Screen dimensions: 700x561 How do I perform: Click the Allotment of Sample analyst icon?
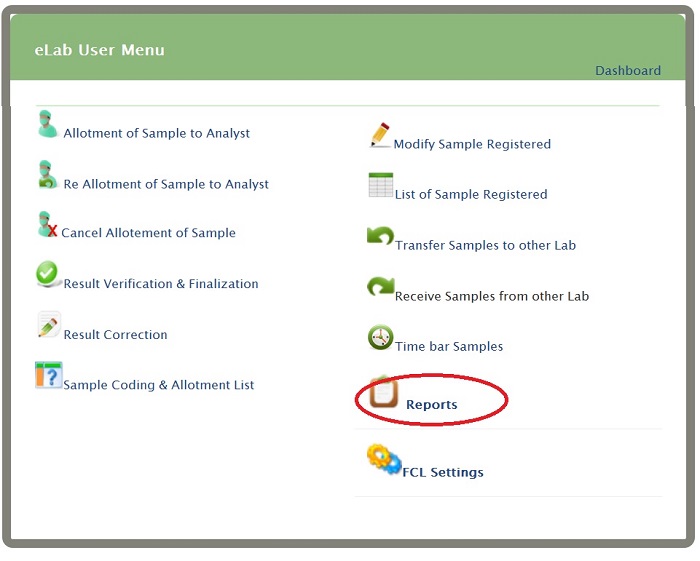(x=48, y=124)
